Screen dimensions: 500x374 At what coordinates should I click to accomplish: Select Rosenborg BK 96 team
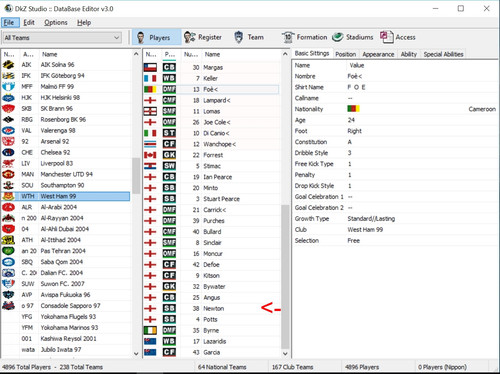[x=66, y=119]
